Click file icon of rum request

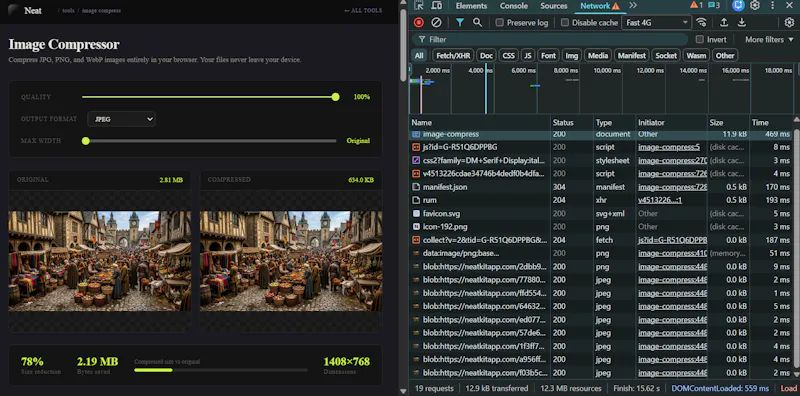pyautogui.click(x=416, y=200)
